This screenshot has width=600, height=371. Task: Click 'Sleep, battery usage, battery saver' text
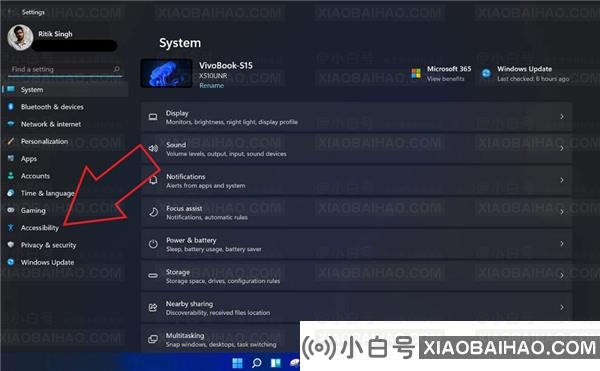214,249
